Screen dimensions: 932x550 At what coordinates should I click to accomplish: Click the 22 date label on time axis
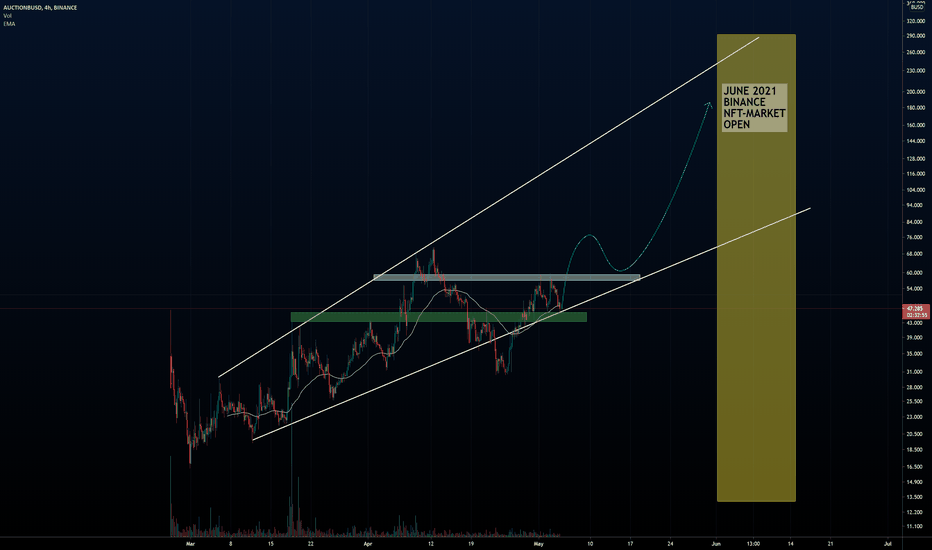(x=310, y=543)
